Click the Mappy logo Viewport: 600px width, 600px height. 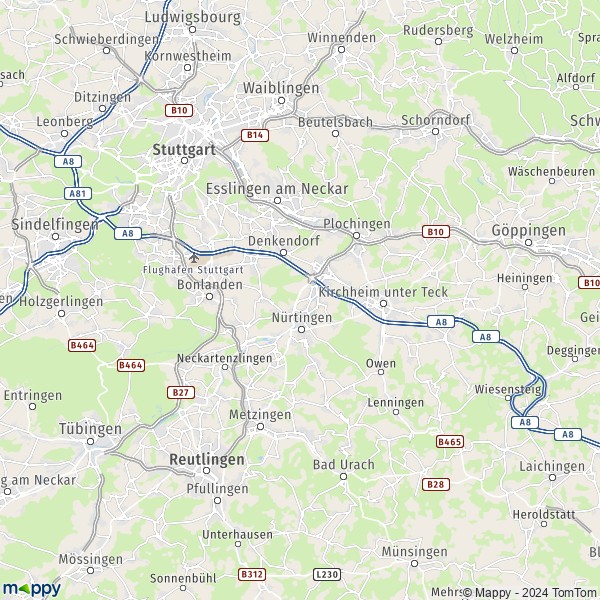tap(32, 589)
